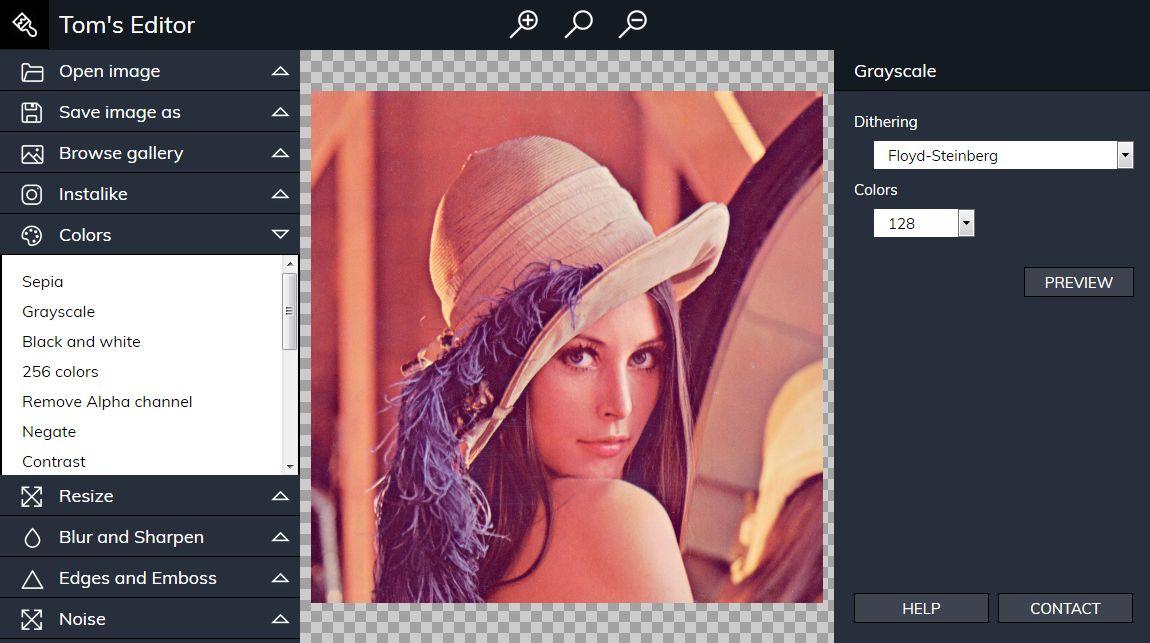Click the Browse gallery picture icon

coord(32,154)
